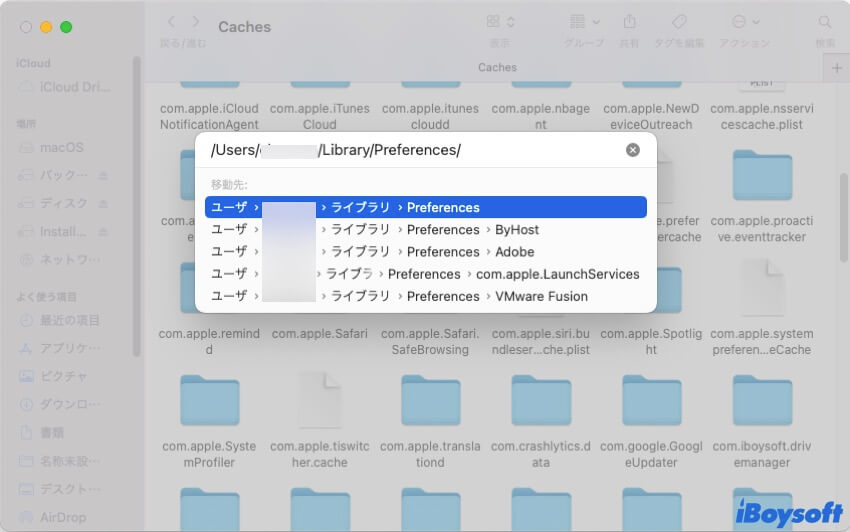Click the com.apple.remindd label
The width and height of the screenshot is (850, 532).
209,342
